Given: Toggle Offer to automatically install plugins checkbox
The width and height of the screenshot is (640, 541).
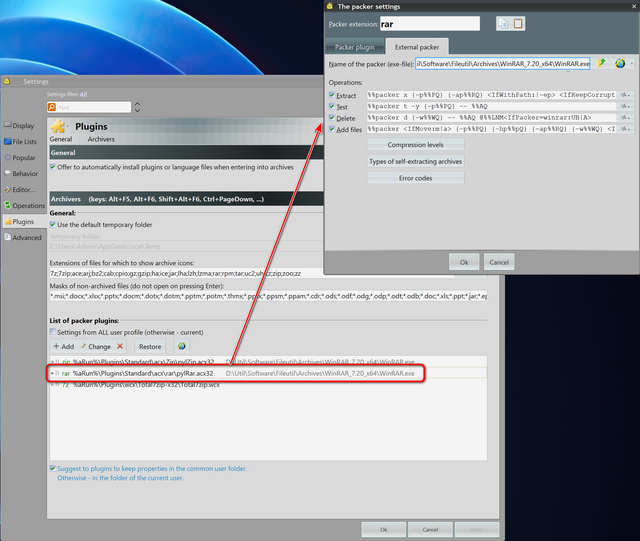Looking at the screenshot, I should click(53, 167).
